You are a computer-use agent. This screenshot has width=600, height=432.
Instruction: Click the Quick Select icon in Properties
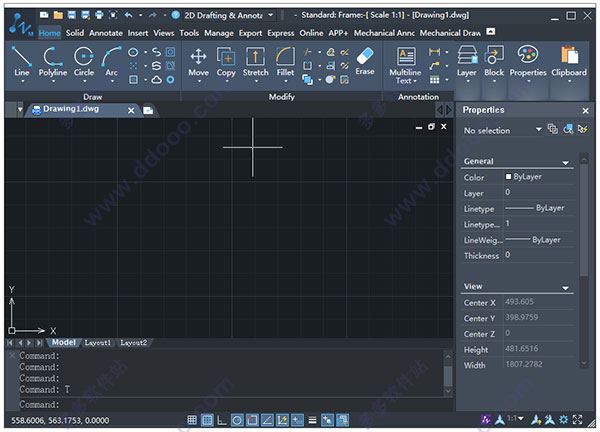coord(582,129)
